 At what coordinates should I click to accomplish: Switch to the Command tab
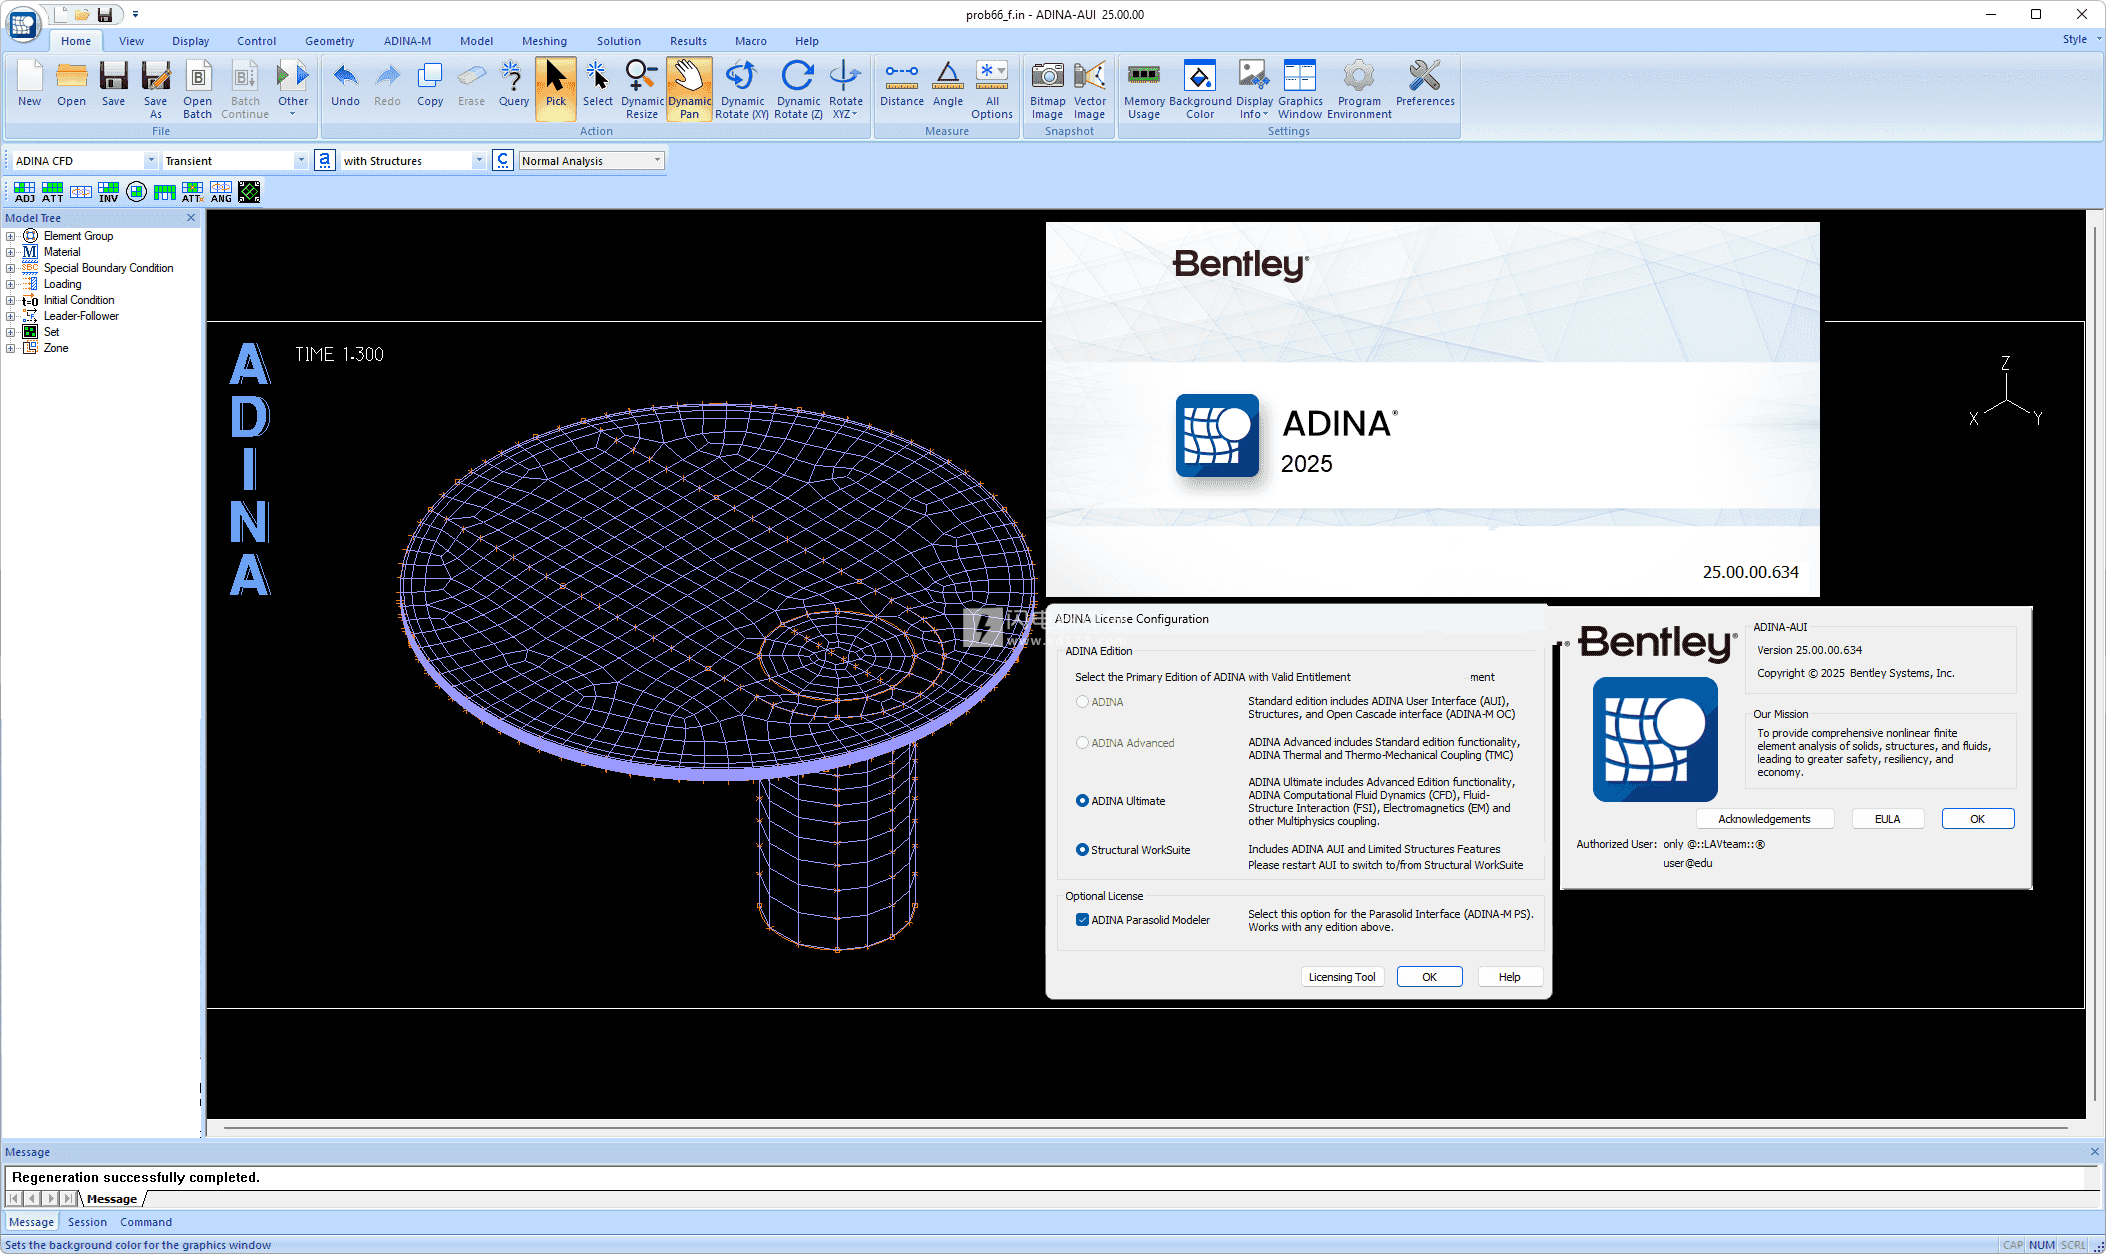point(146,1222)
